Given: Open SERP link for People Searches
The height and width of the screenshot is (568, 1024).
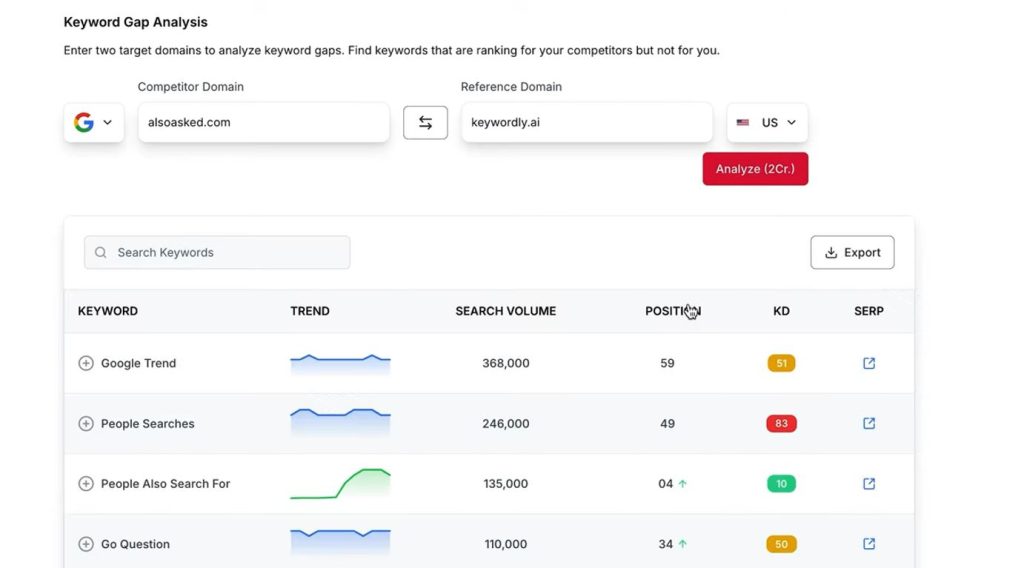Looking at the screenshot, I should click(x=868, y=423).
